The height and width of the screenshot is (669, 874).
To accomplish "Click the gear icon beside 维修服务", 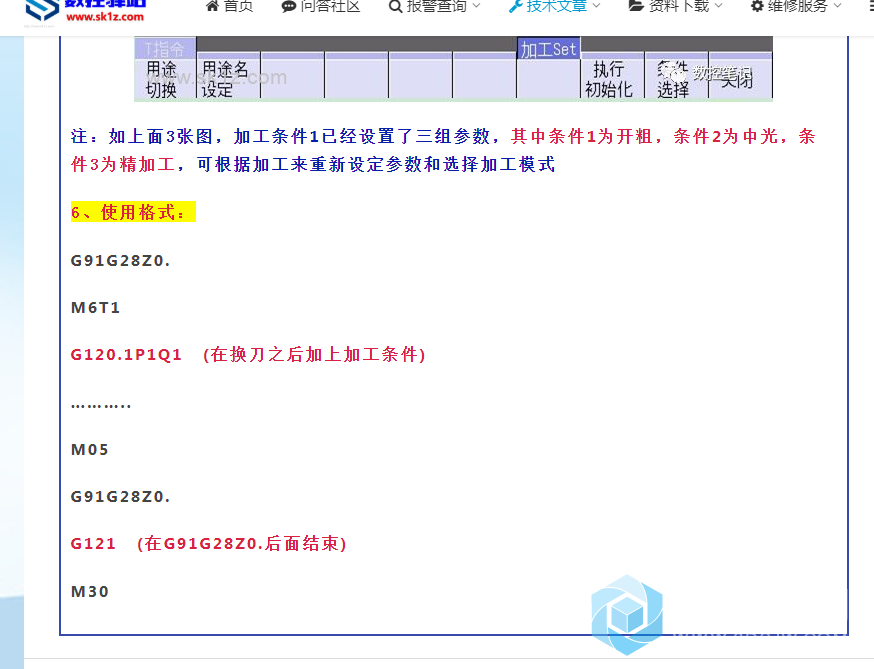I will (757, 6).
